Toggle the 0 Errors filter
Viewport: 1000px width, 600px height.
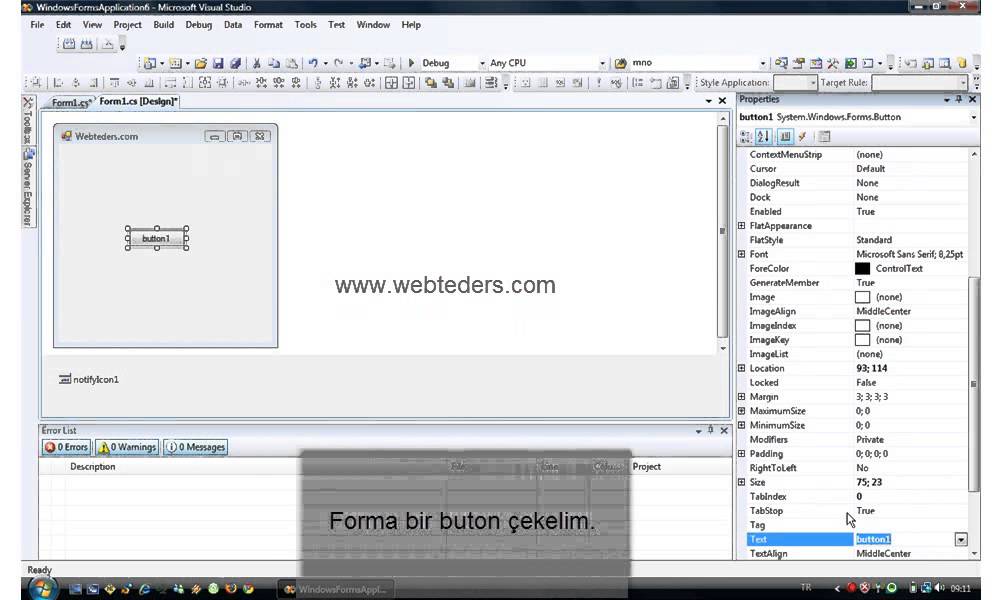[x=66, y=447]
